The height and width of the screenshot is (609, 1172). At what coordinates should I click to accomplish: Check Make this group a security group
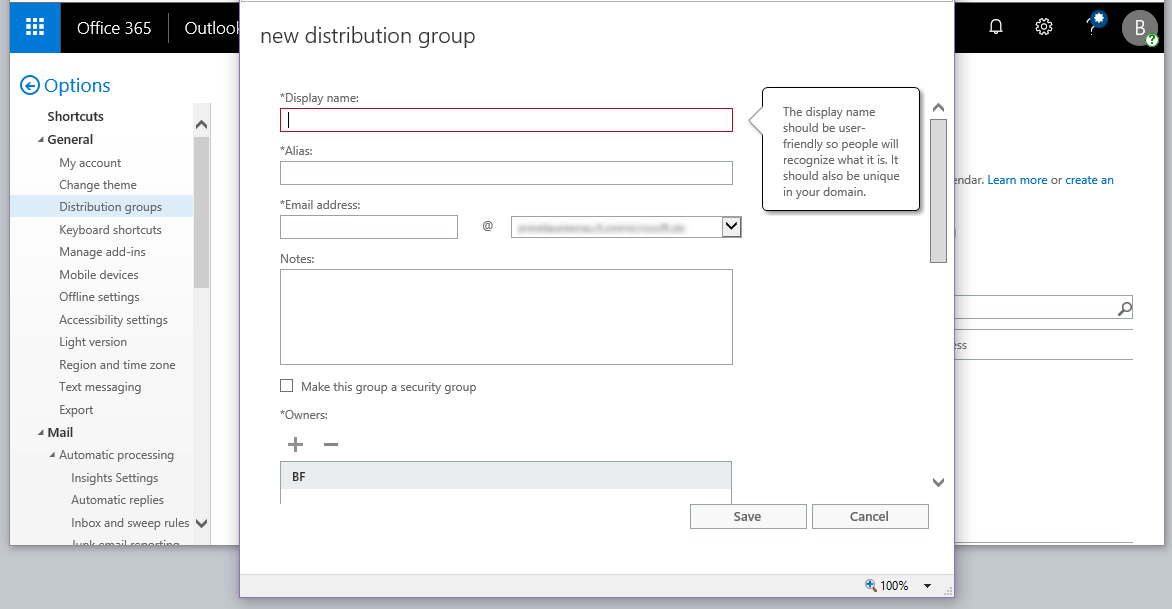point(286,386)
